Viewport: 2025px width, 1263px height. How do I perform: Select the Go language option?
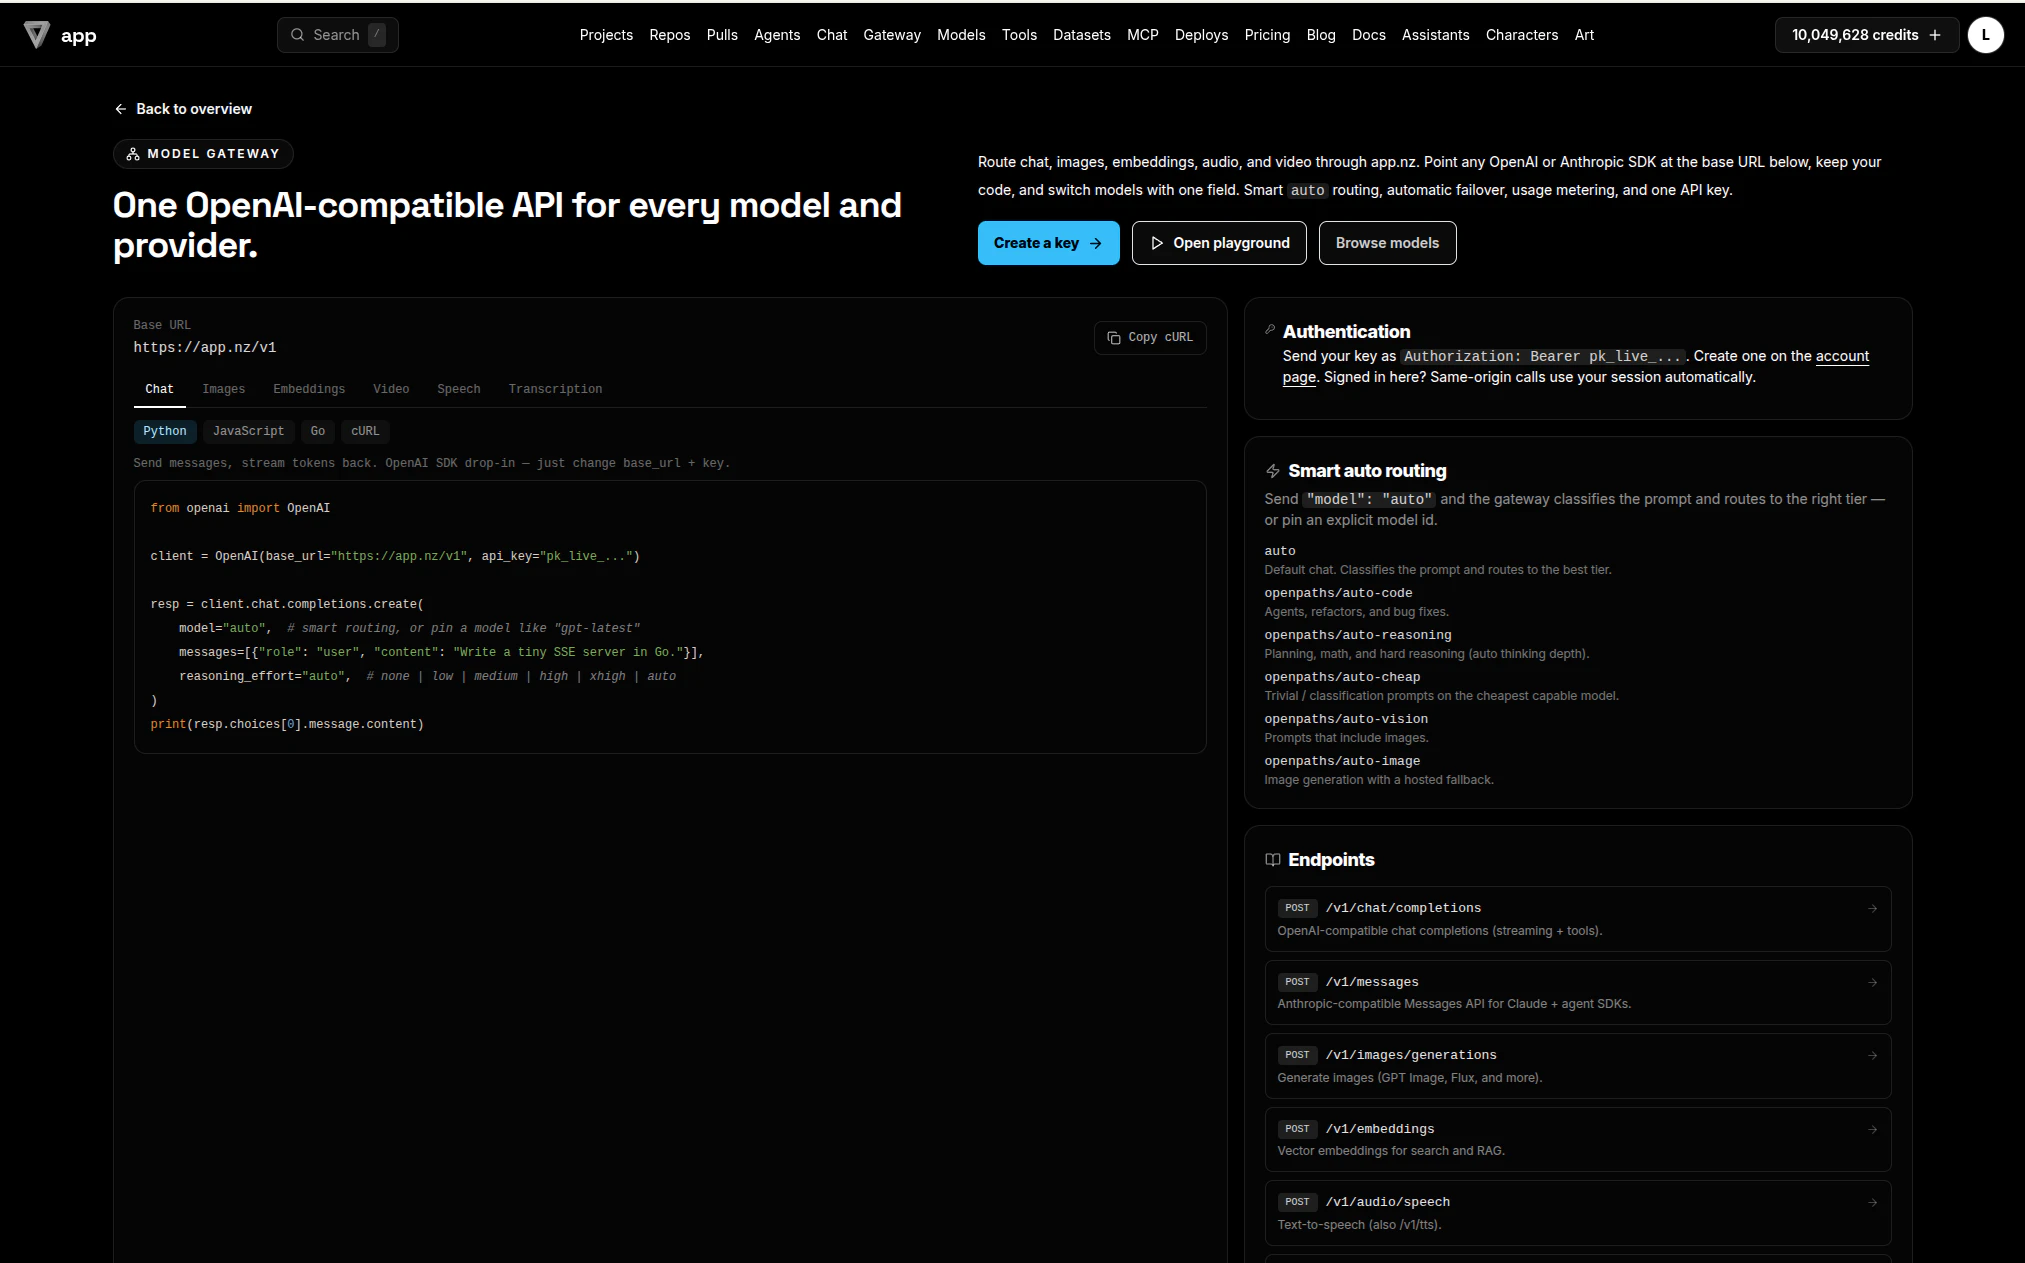coord(318,431)
